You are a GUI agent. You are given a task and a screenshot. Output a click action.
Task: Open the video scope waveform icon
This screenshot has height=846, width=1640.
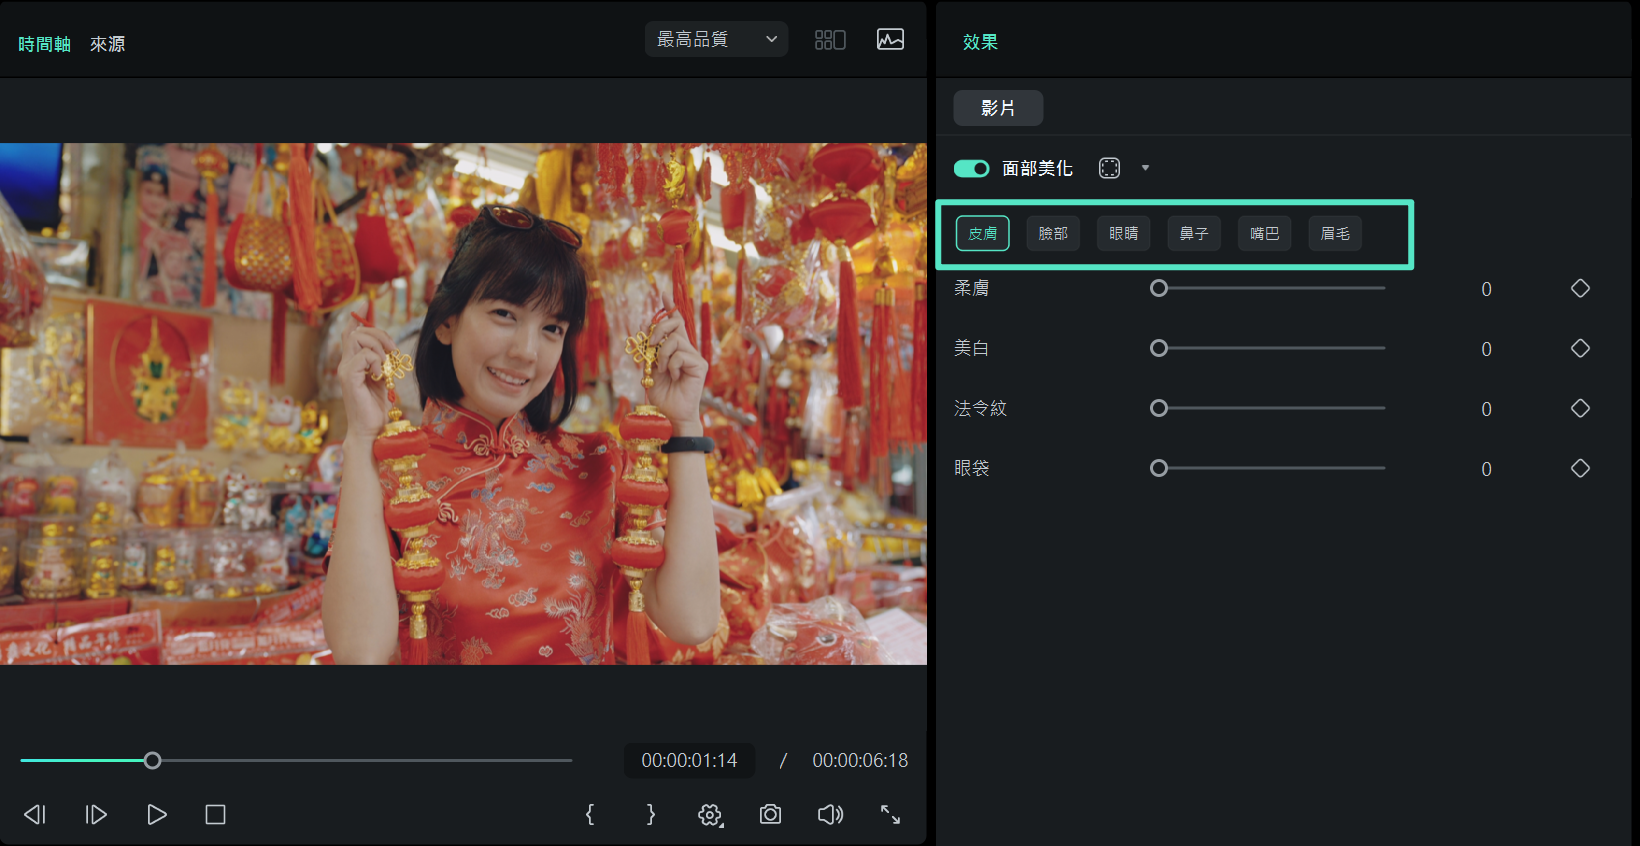890,39
